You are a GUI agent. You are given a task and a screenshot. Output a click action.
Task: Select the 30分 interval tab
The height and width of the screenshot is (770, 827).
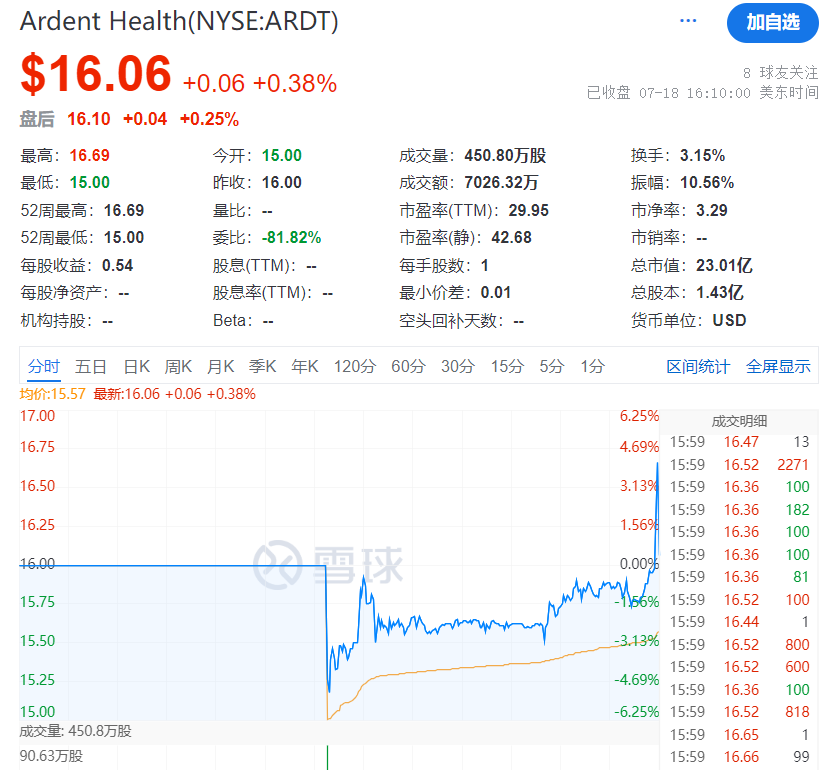[456, 366]
